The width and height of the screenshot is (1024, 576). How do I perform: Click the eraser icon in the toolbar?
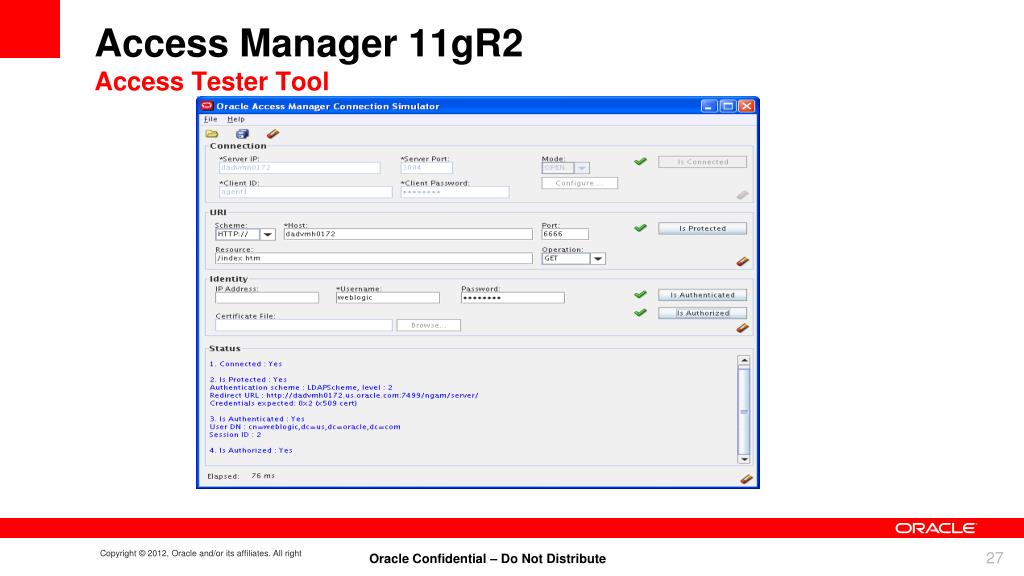272,134
